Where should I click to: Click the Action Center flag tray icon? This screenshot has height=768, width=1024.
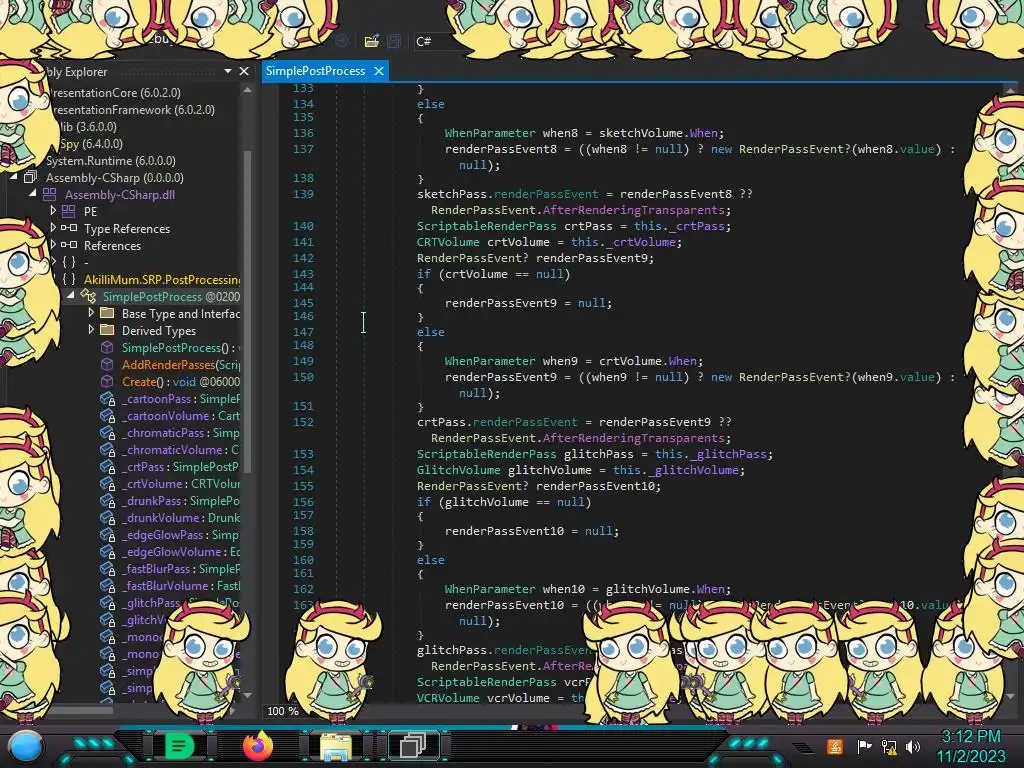(x=864, y=746)
